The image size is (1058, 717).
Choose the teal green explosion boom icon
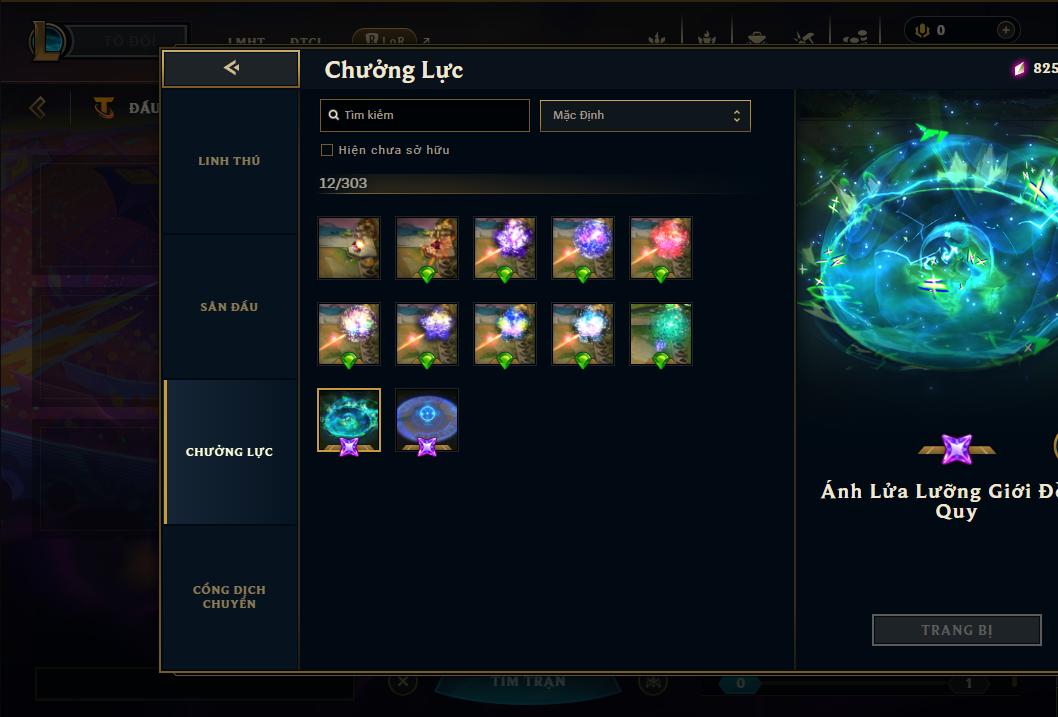click(661, 334)
